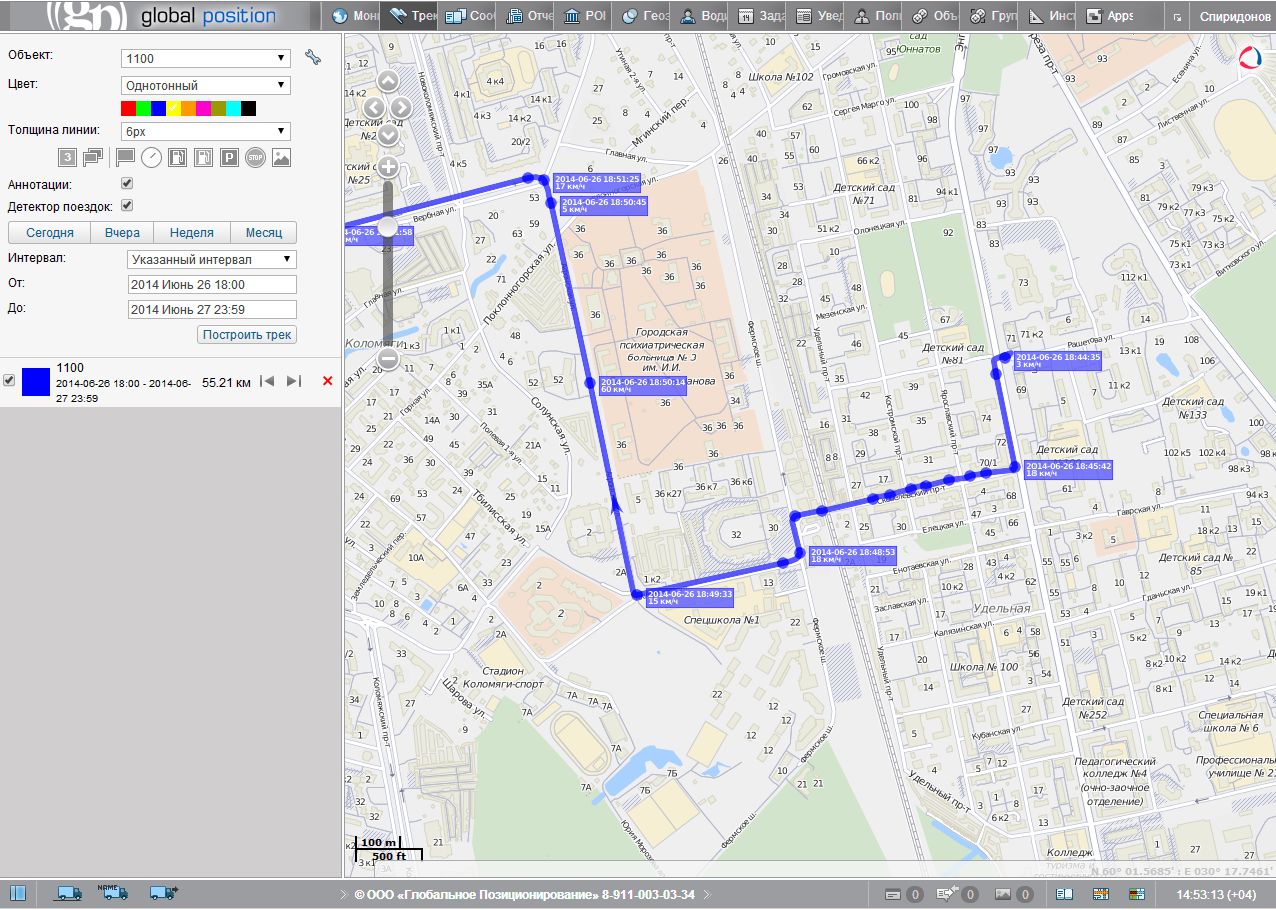Toggle the parking markers icon

click(x=229, y=157)
